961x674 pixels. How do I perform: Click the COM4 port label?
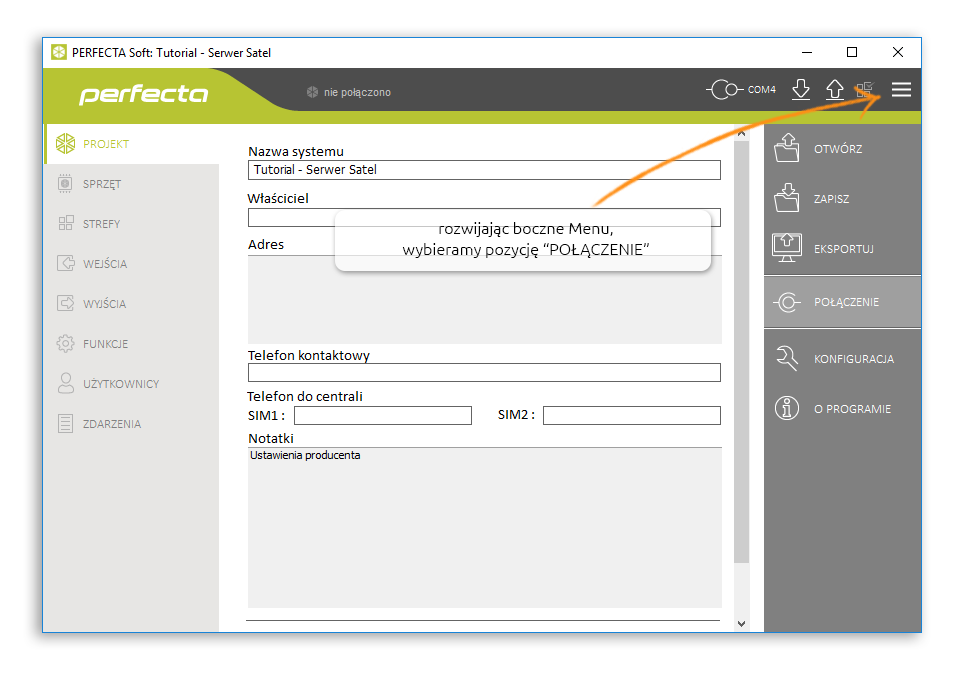[x=762, y=89]
